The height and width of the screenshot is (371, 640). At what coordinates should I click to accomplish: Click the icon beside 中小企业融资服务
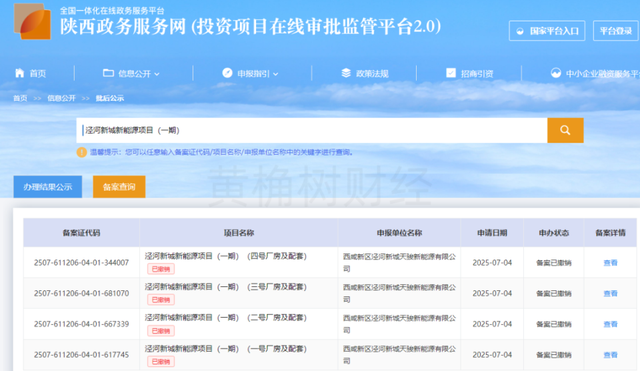556,73
